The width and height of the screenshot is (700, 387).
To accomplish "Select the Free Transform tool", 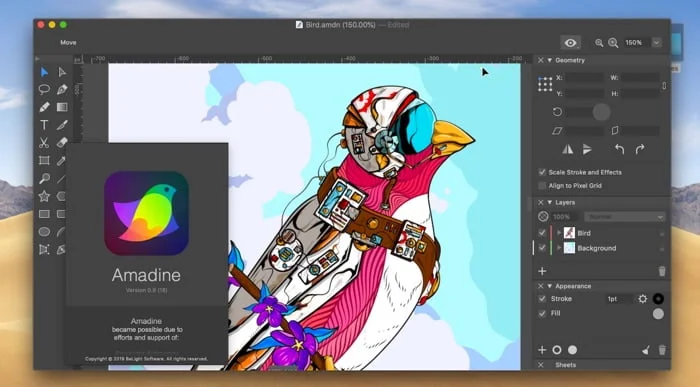I will [x=44, y=250].
